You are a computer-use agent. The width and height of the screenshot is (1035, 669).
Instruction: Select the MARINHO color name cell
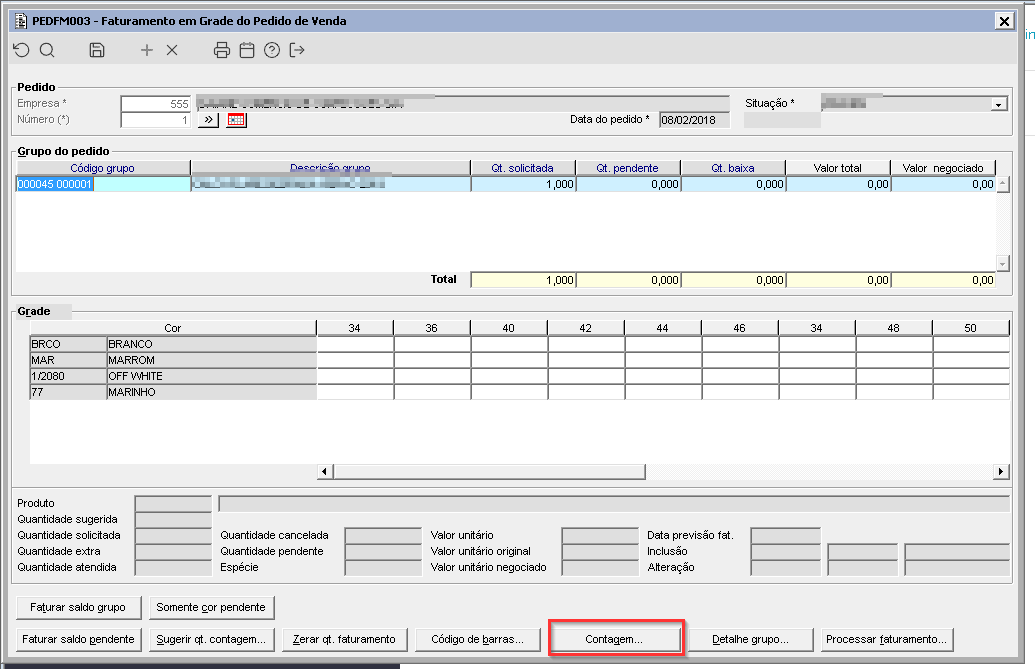coord(212,392)
